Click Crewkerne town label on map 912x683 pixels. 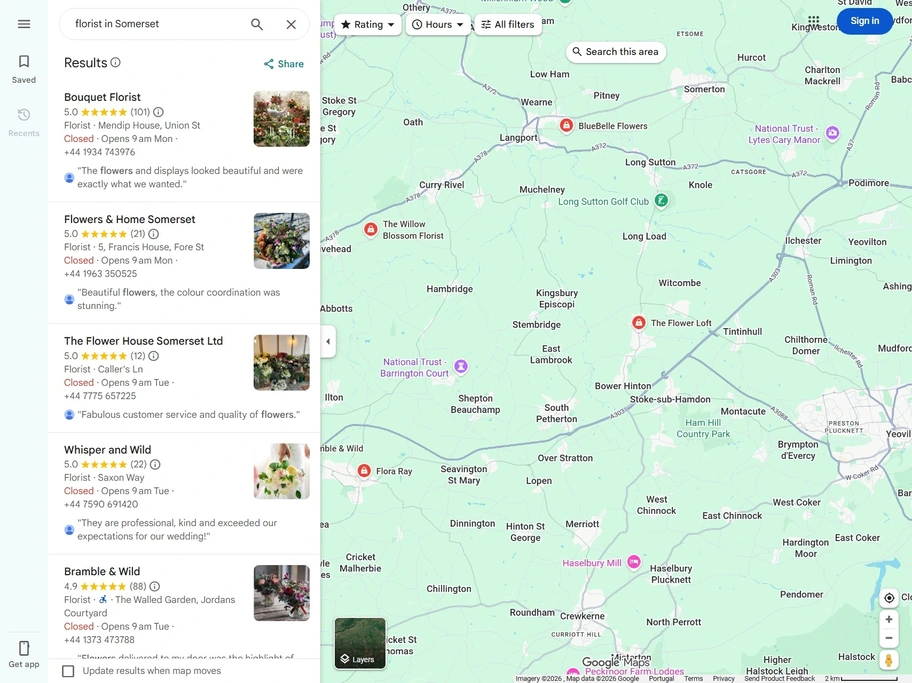click(582, 616)
